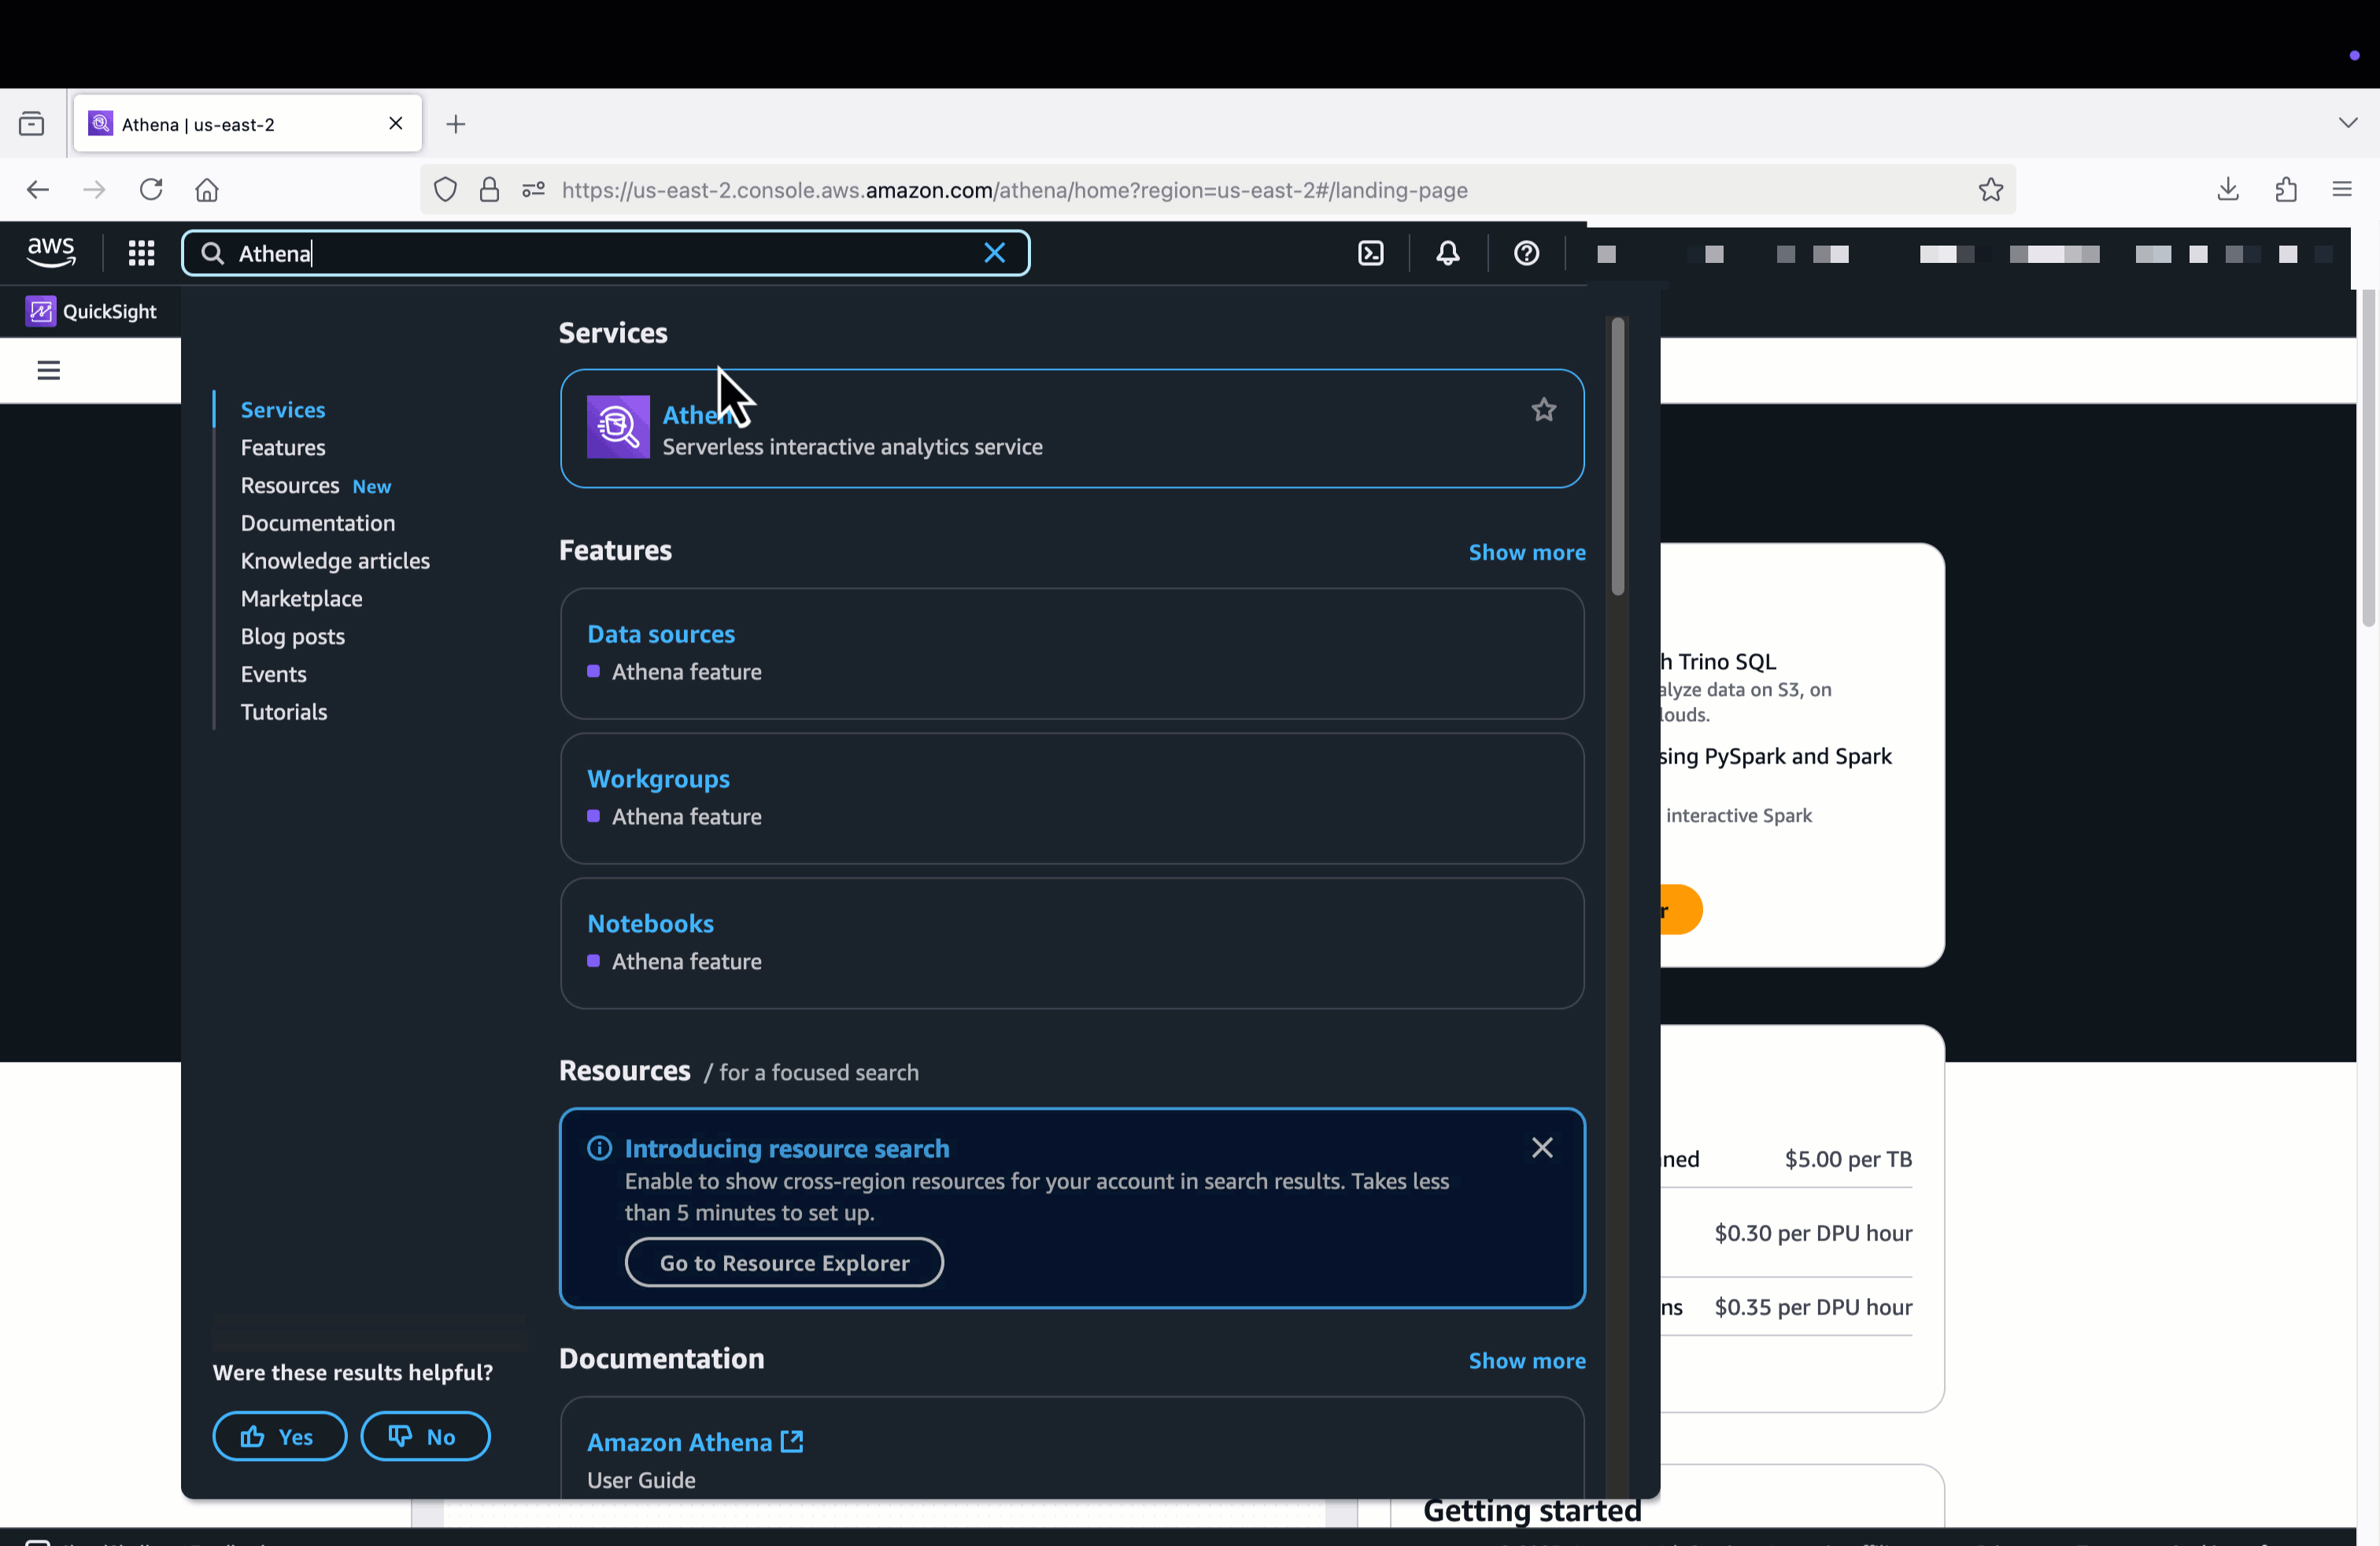The image size is (2380, 1546).
Task: Open QuickSight shortcut in favorites bar
Action: [x=91, y=312]
